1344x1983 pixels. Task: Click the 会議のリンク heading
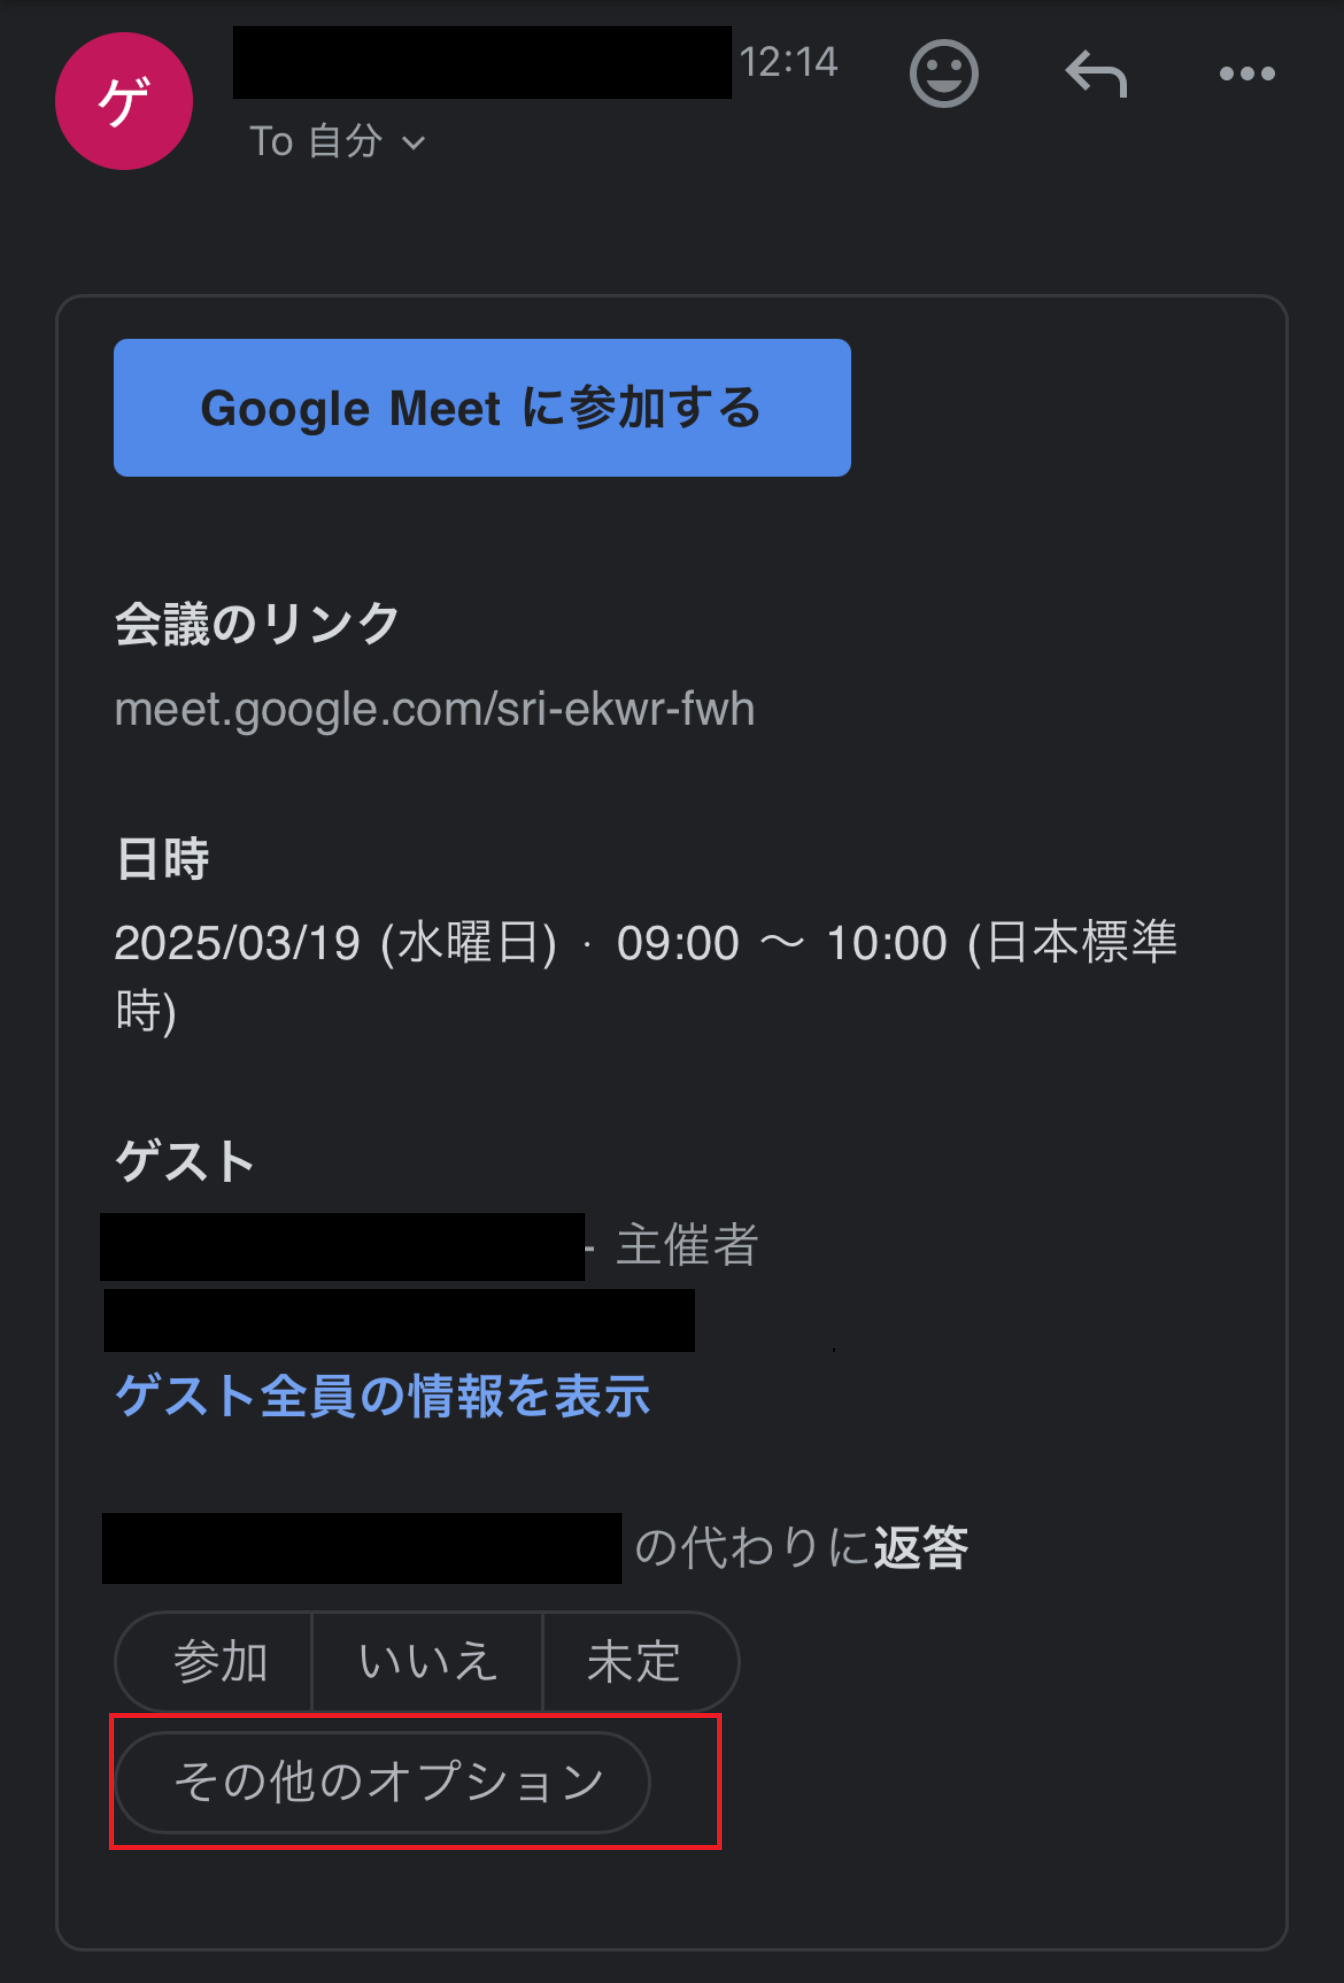point(257,624)
